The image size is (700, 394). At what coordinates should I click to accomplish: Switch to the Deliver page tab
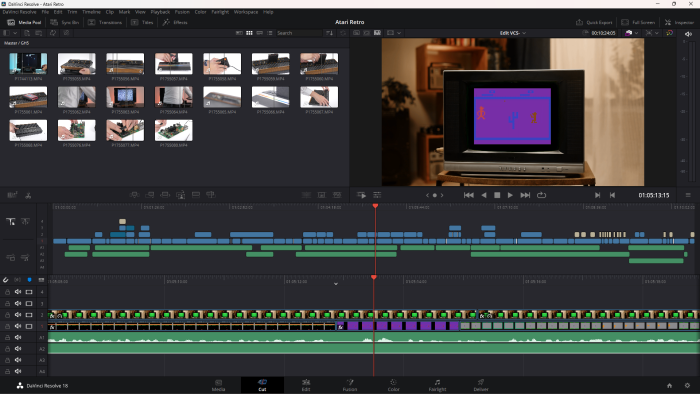tap(481, 385)
